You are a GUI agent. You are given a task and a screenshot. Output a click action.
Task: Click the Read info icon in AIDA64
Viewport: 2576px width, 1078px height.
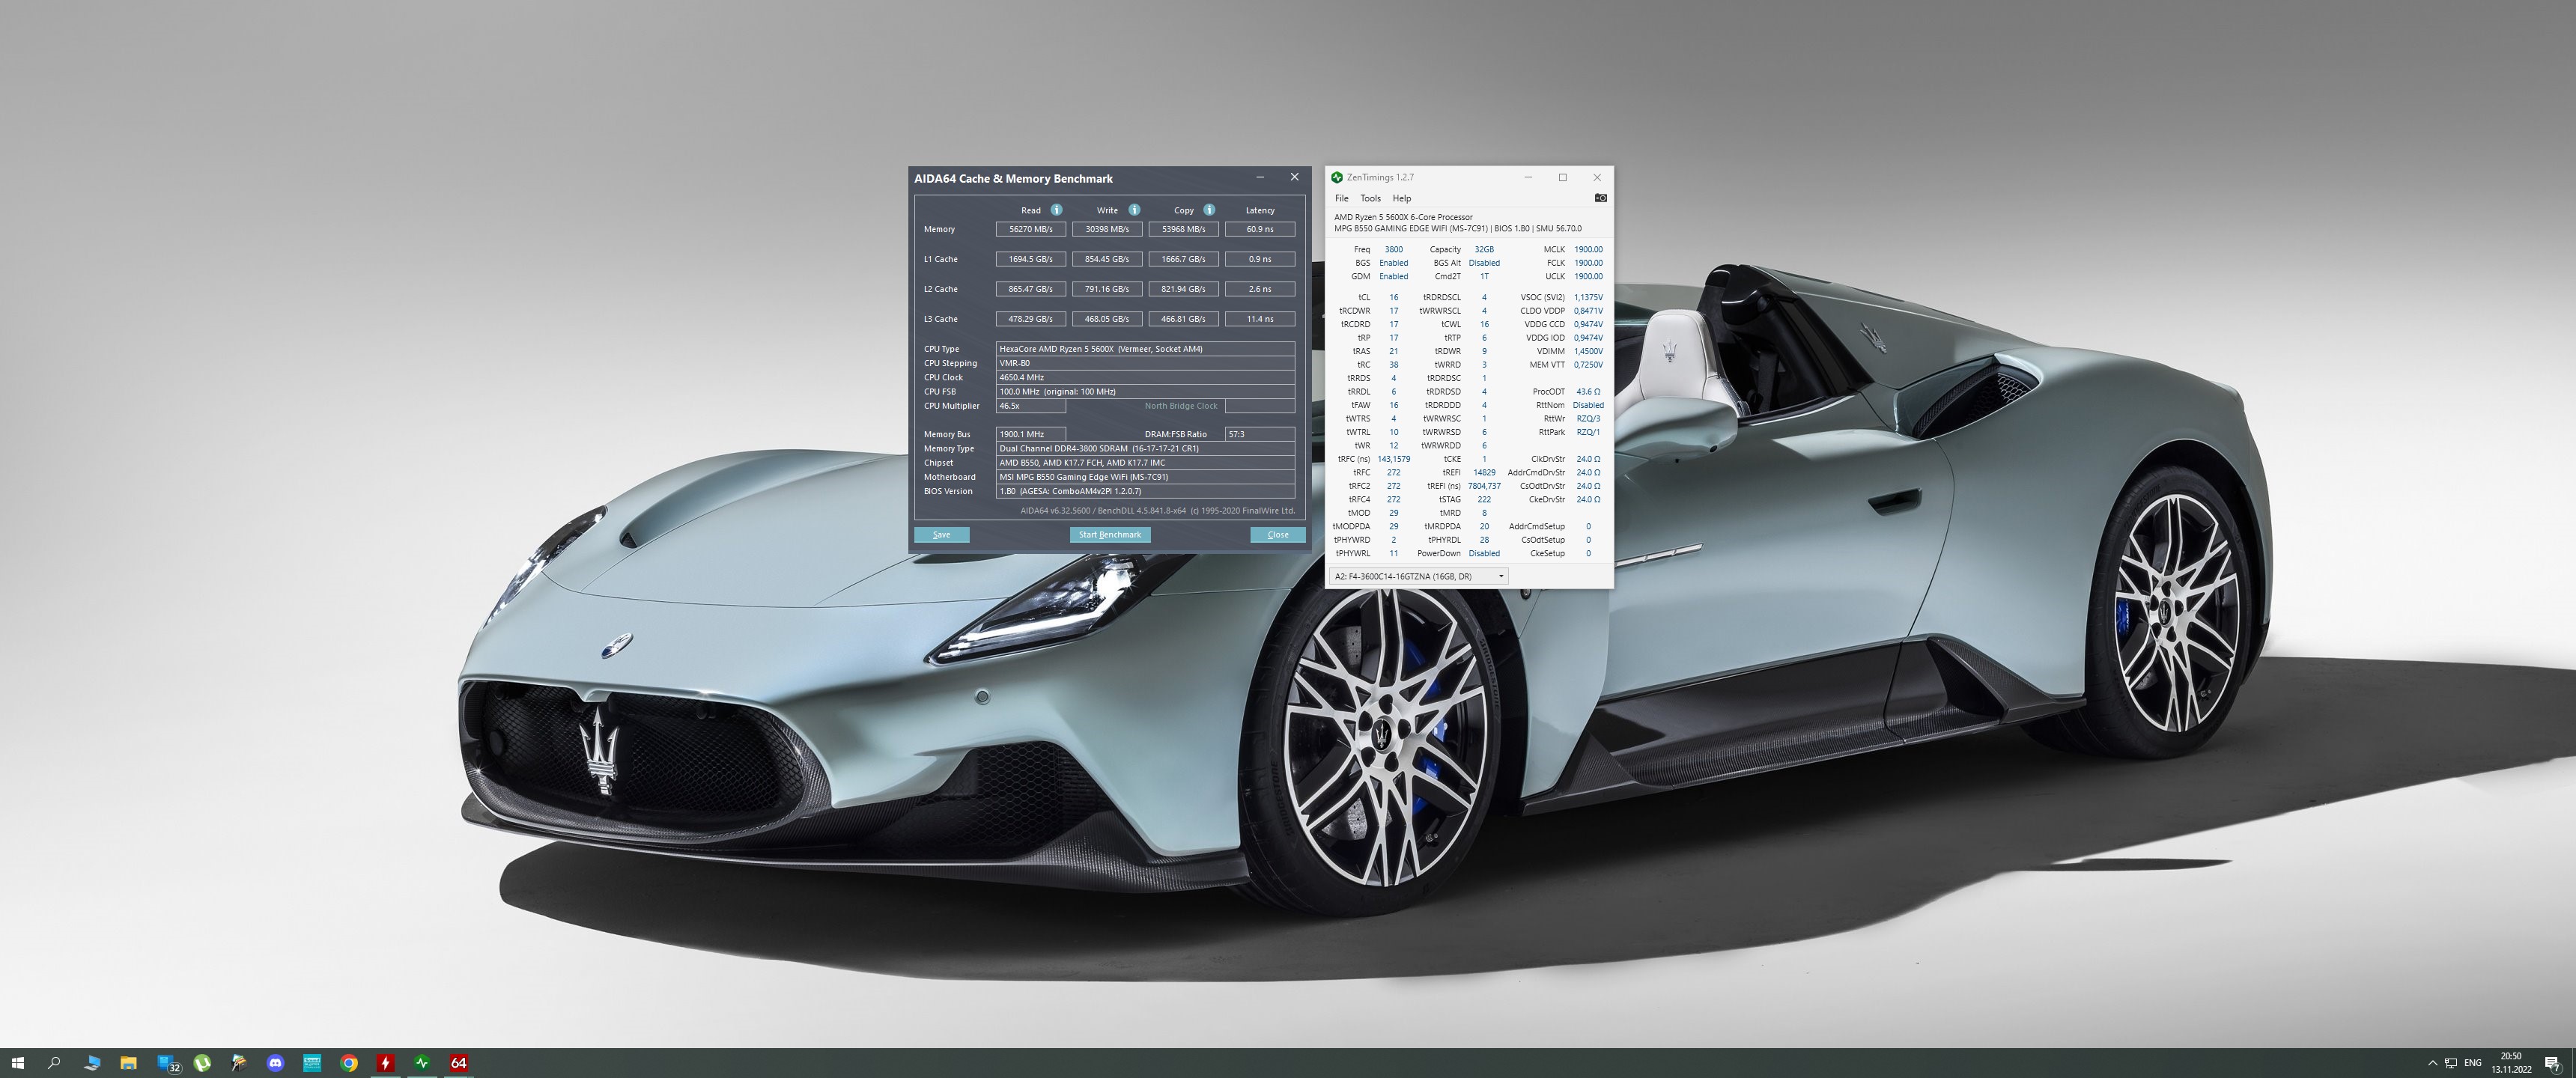[1056, 210]
